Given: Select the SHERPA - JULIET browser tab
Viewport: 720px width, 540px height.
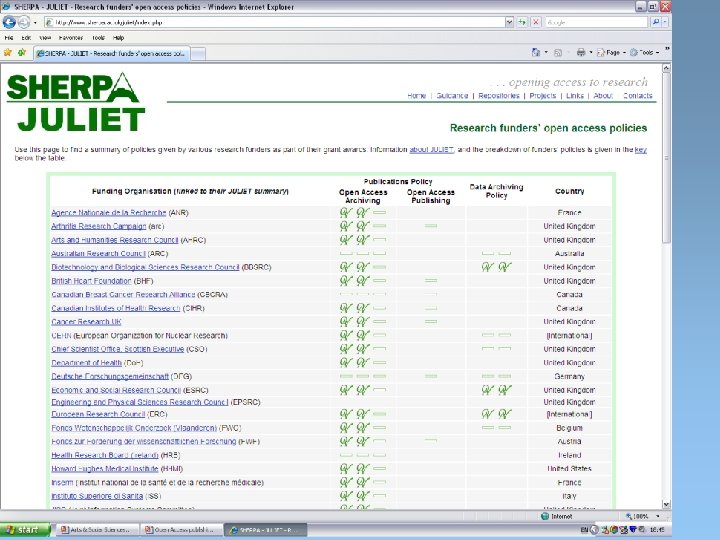Looking at the screenshot, I should click(112, 53).
